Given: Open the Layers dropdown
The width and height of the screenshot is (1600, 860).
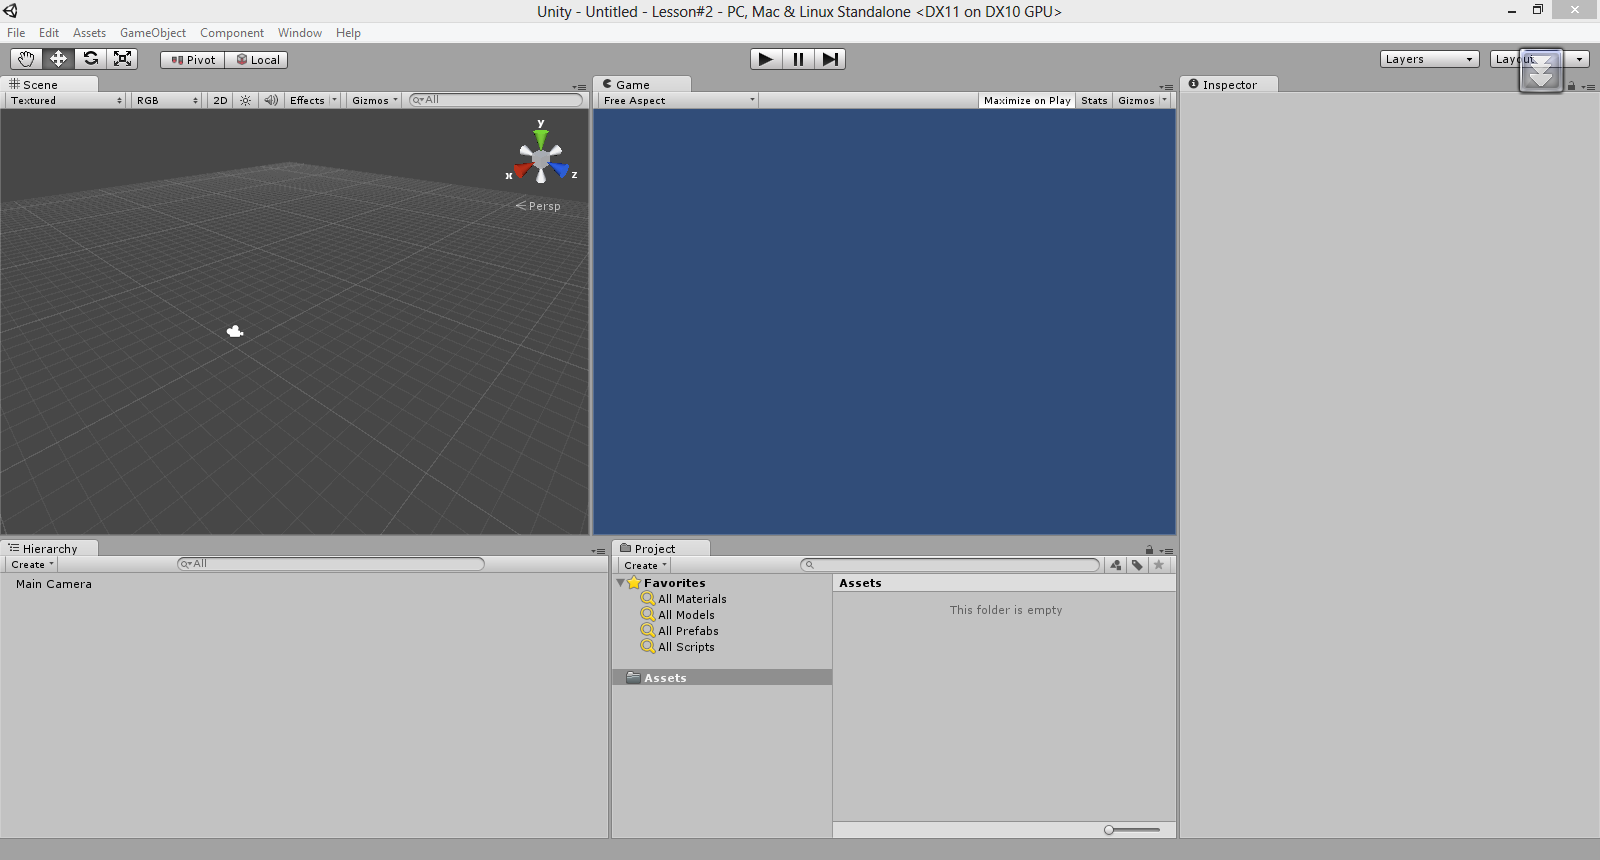Looking at the screenshot, I should point(1429,59).
